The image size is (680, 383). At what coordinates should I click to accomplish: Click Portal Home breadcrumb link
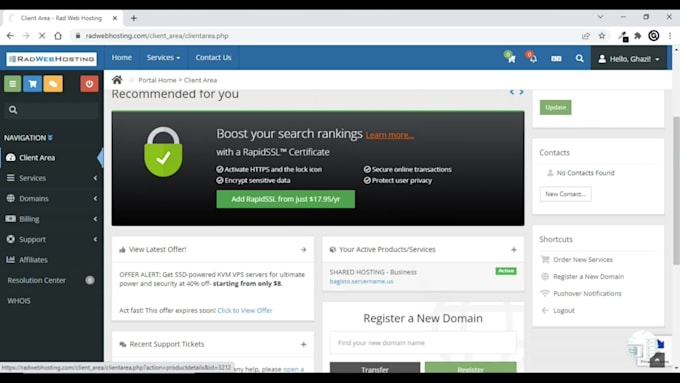tap(157, 80)
